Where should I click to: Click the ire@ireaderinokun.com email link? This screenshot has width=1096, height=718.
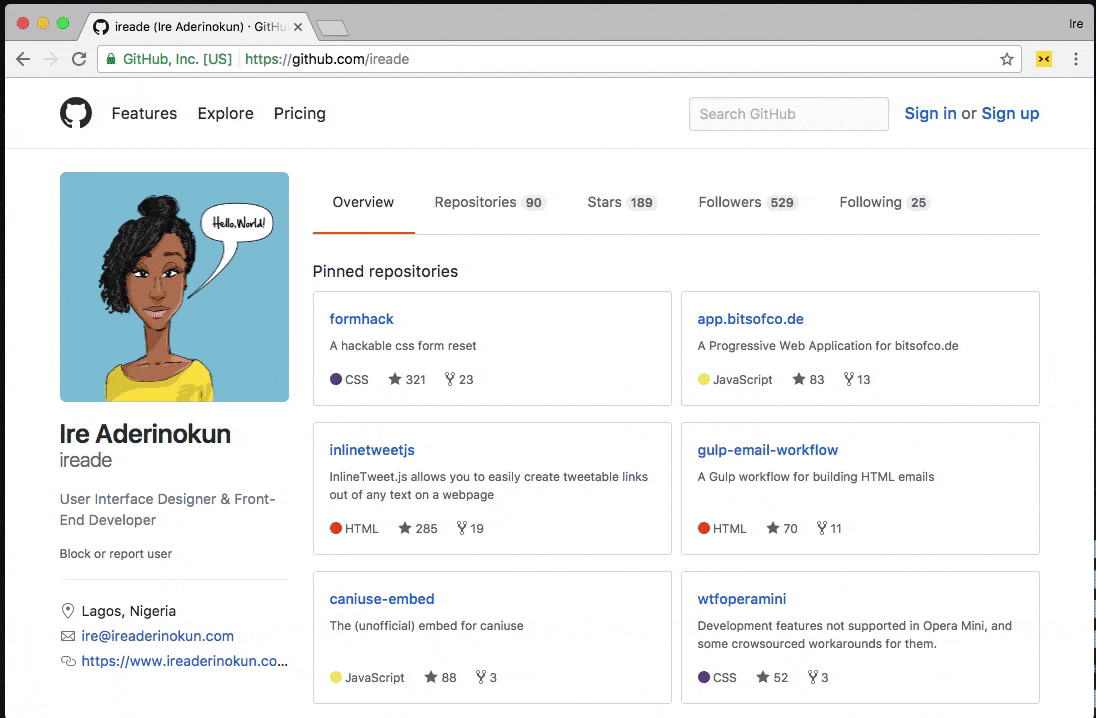pos(157,636)
